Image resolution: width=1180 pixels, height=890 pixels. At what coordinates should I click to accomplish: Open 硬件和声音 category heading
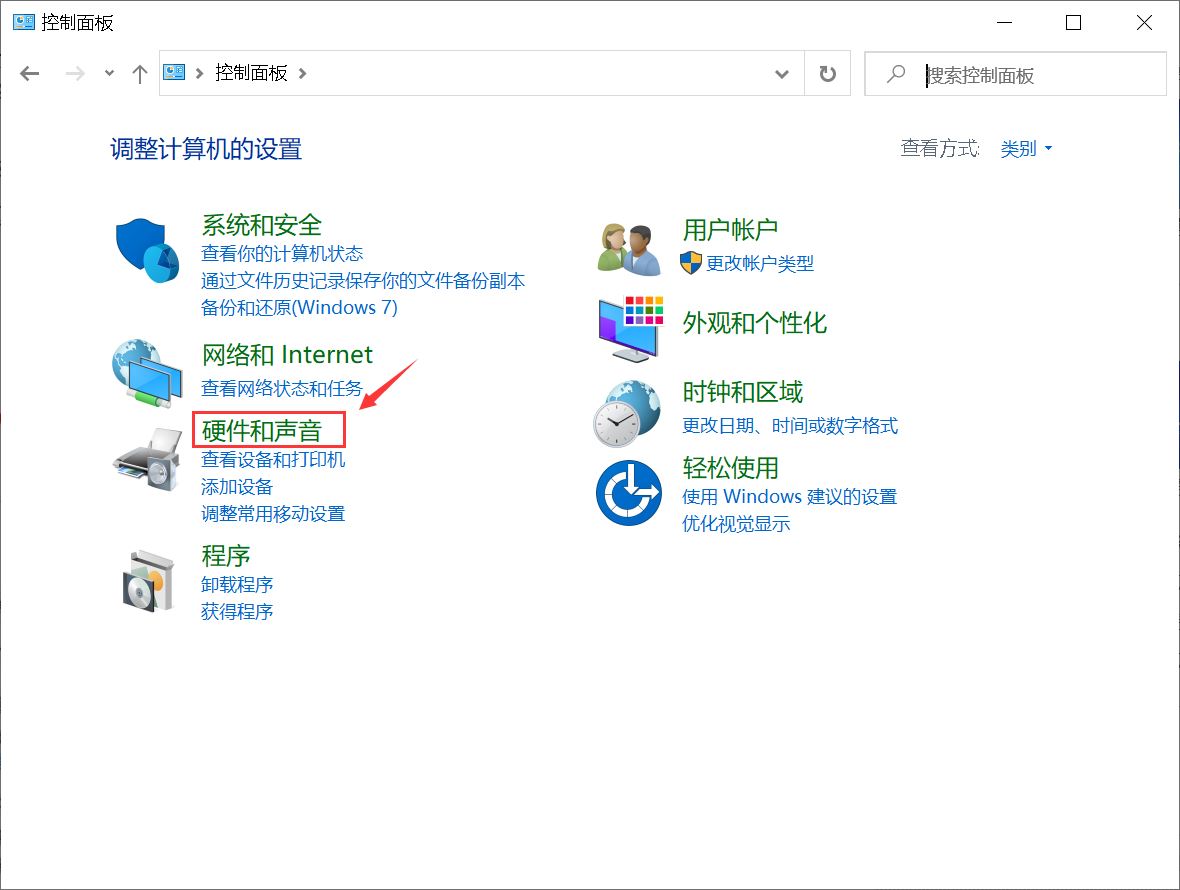(x=262, y=431)
